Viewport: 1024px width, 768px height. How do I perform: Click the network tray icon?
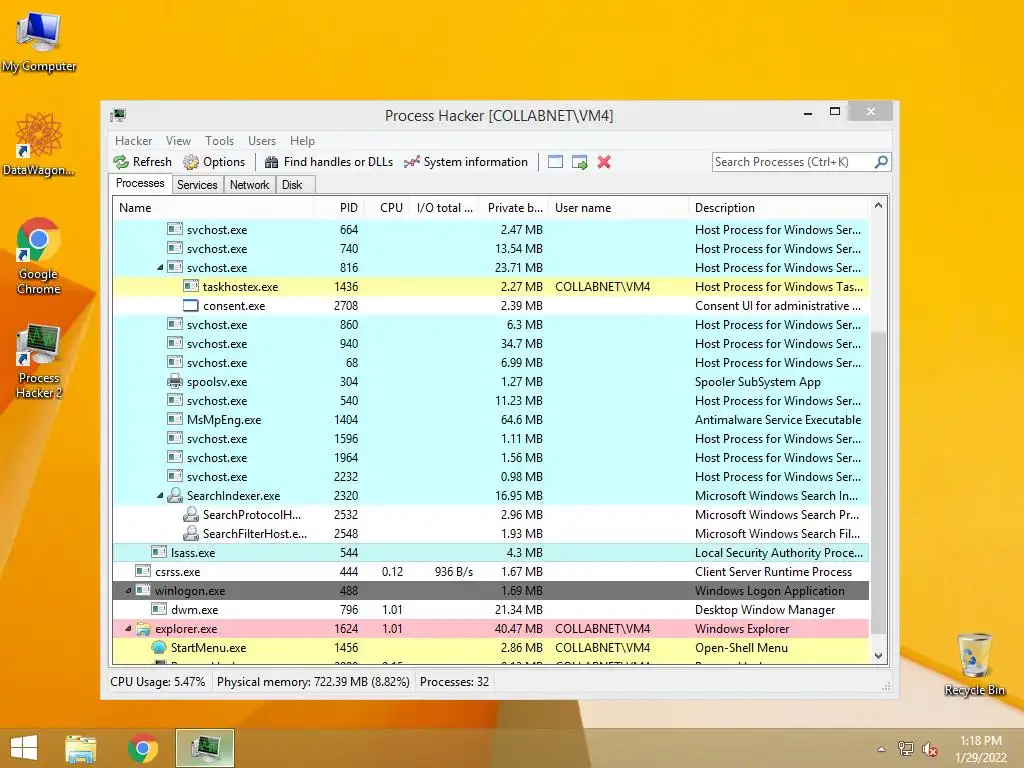(906, 749)
